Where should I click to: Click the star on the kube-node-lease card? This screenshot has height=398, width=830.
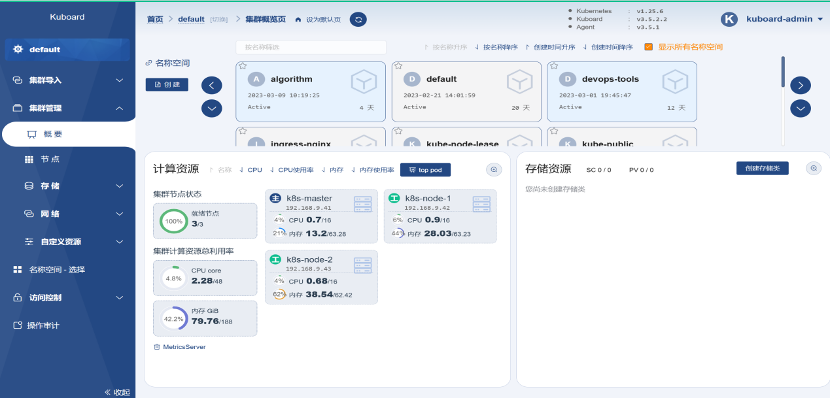click(x=398, y=131)
